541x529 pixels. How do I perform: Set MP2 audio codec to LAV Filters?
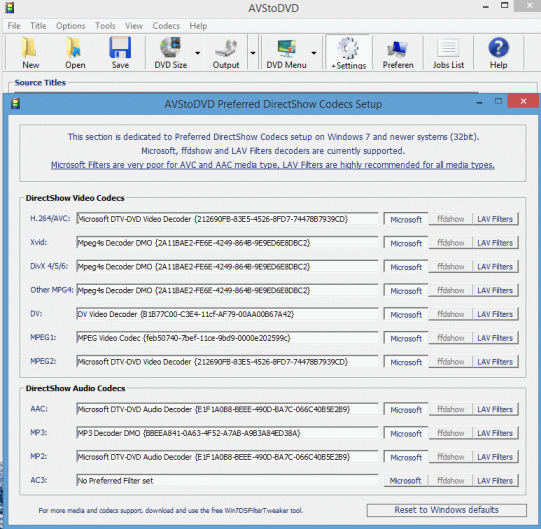[495, 457]
